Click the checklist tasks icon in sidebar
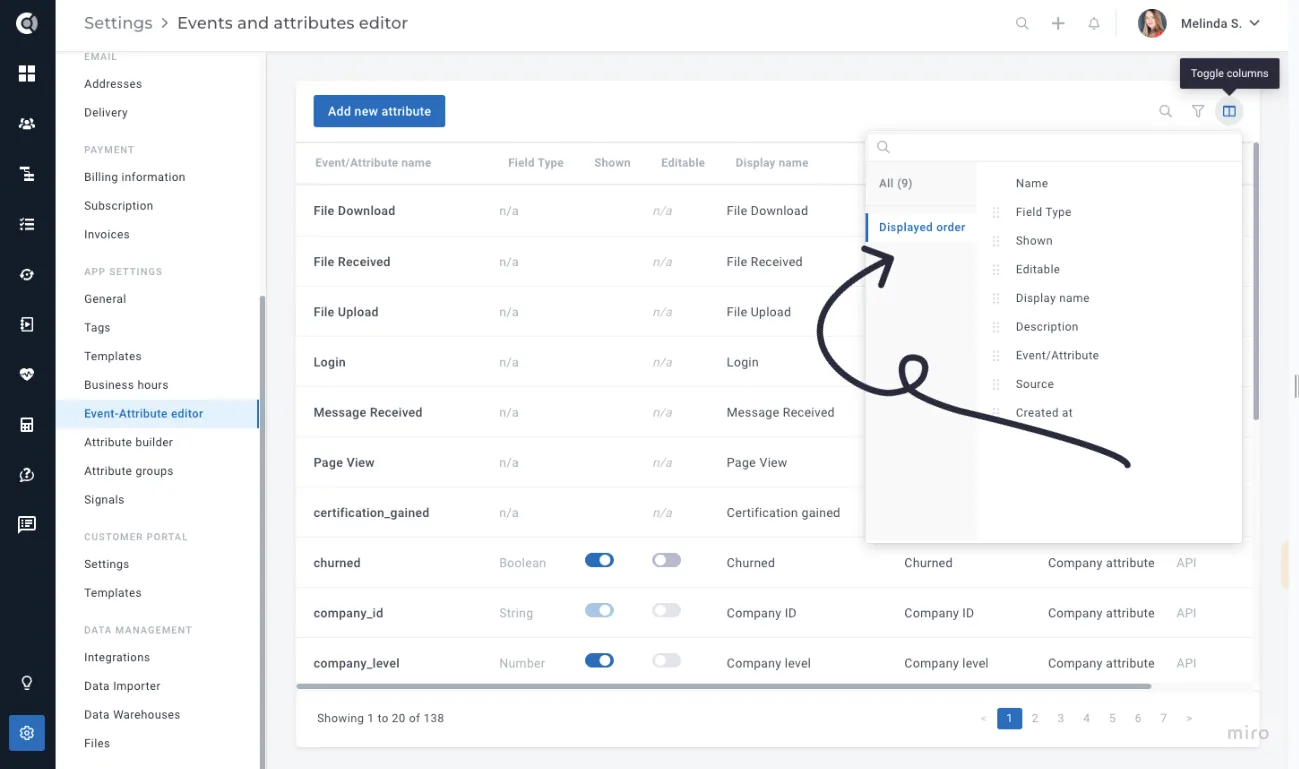This screenshot has width=1299, height=769. tap(27, 224)
